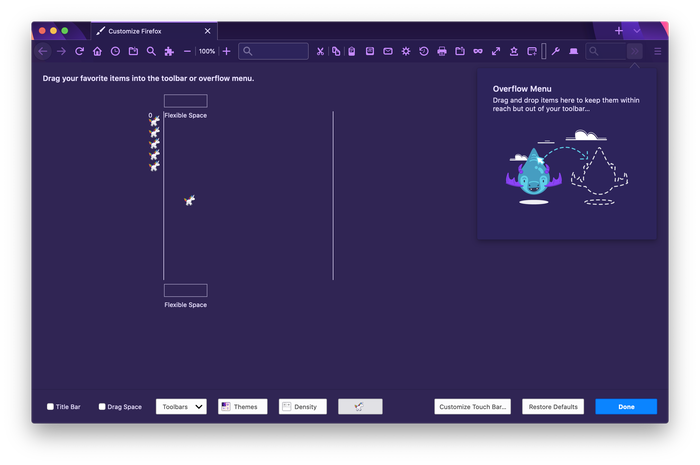Open the Add-ons puzzle piece icon

coord(169,51)
